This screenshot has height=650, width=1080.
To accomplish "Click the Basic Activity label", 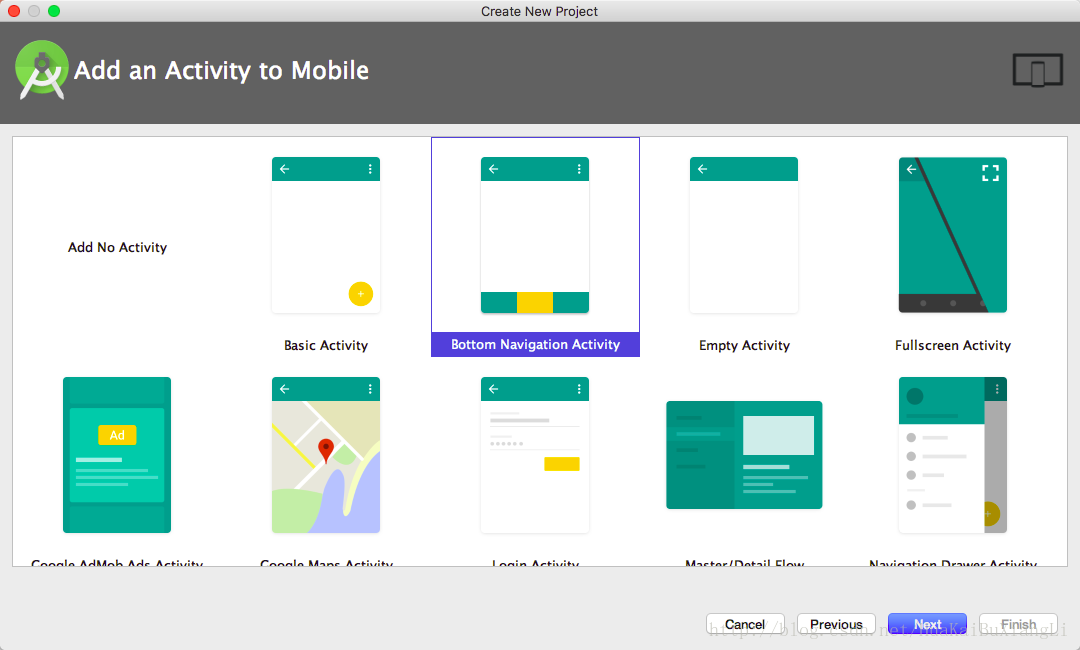I will (x=326, y=345).
